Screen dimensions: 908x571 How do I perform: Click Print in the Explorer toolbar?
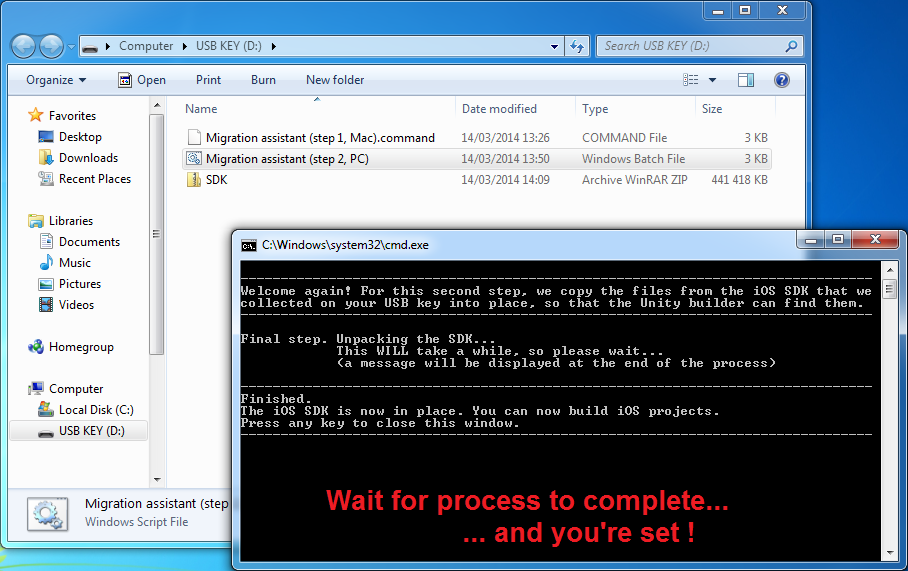click(x=208, y=80)
